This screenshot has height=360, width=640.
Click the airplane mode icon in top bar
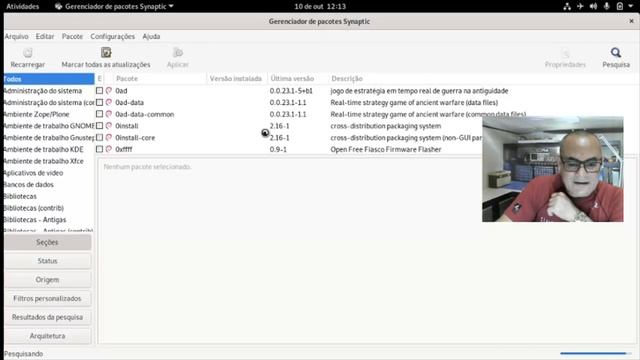coord(580,6)
